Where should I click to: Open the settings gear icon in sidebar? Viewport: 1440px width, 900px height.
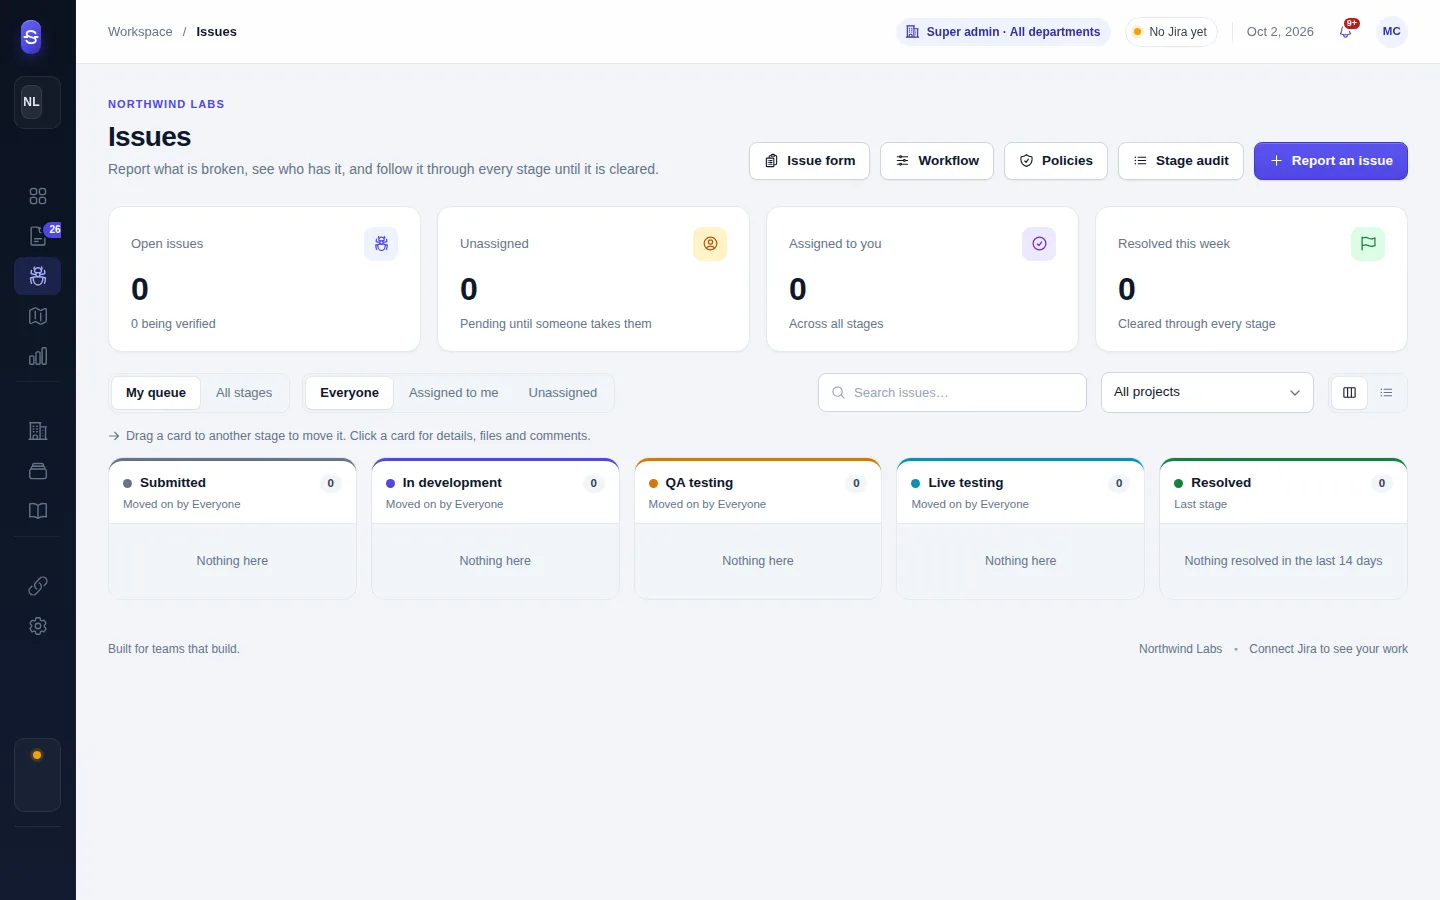[38, 626]
